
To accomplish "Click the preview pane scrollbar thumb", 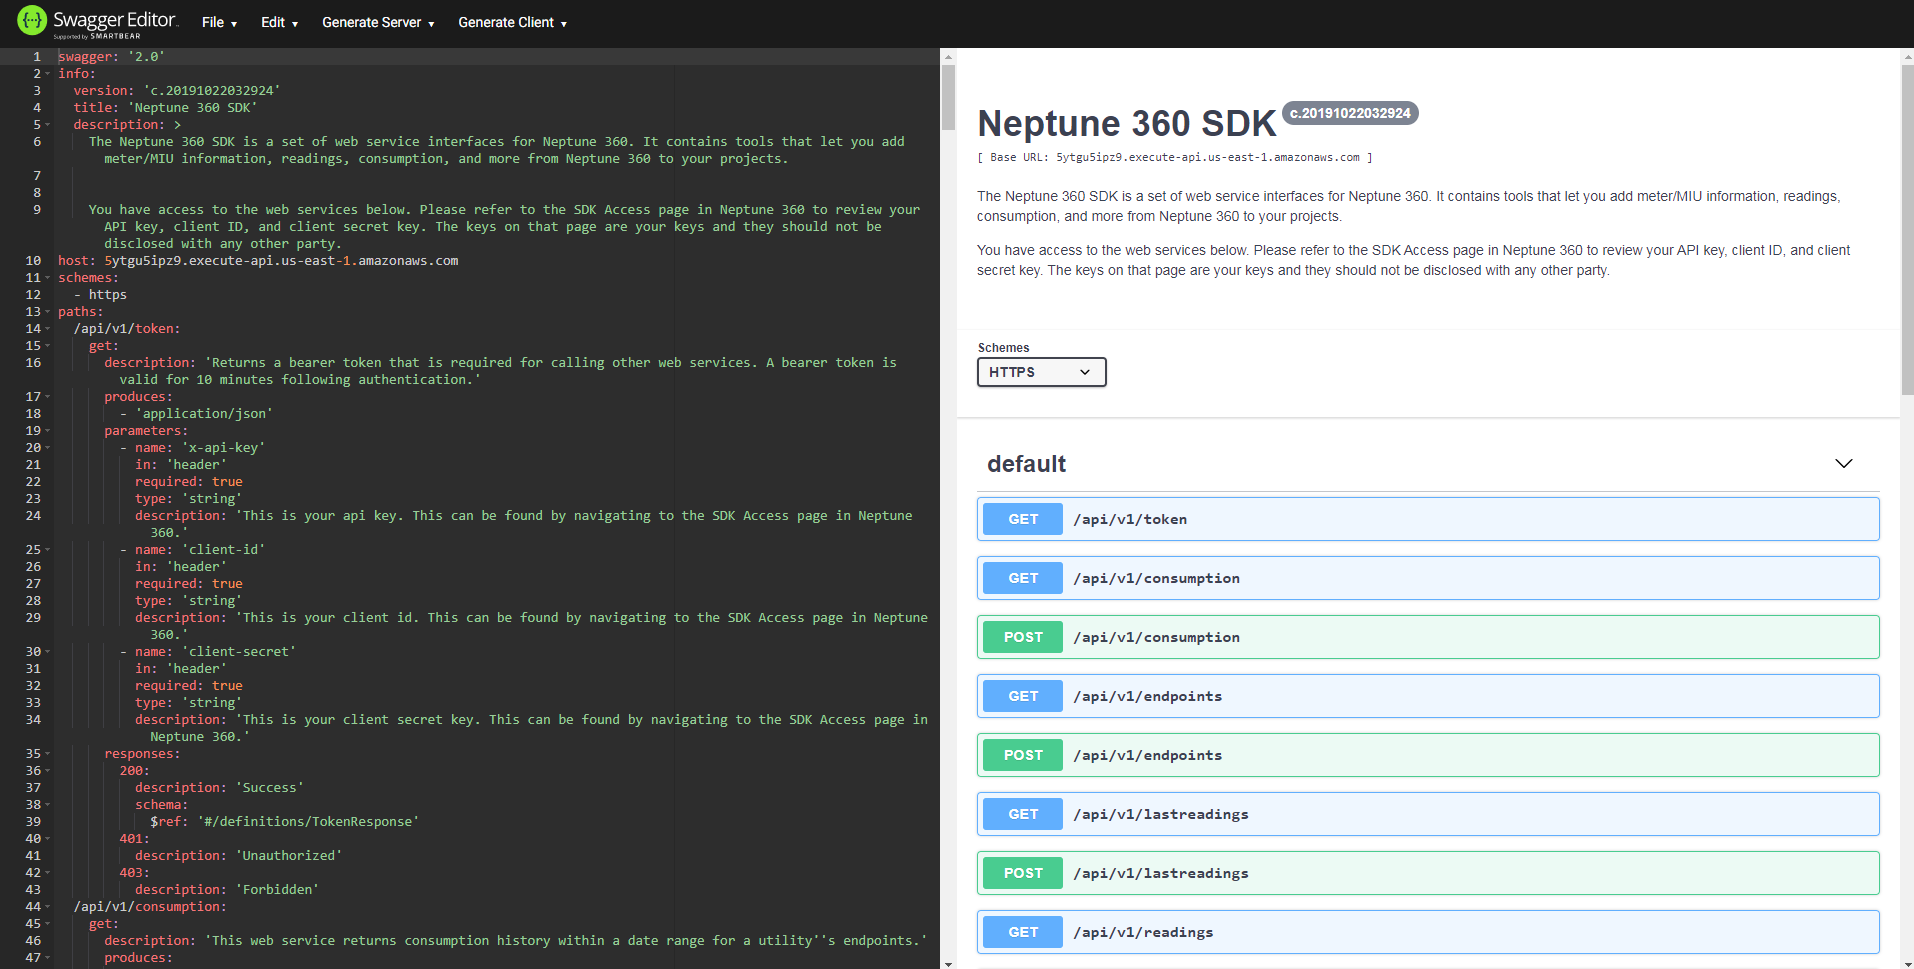I will 1907,230.
